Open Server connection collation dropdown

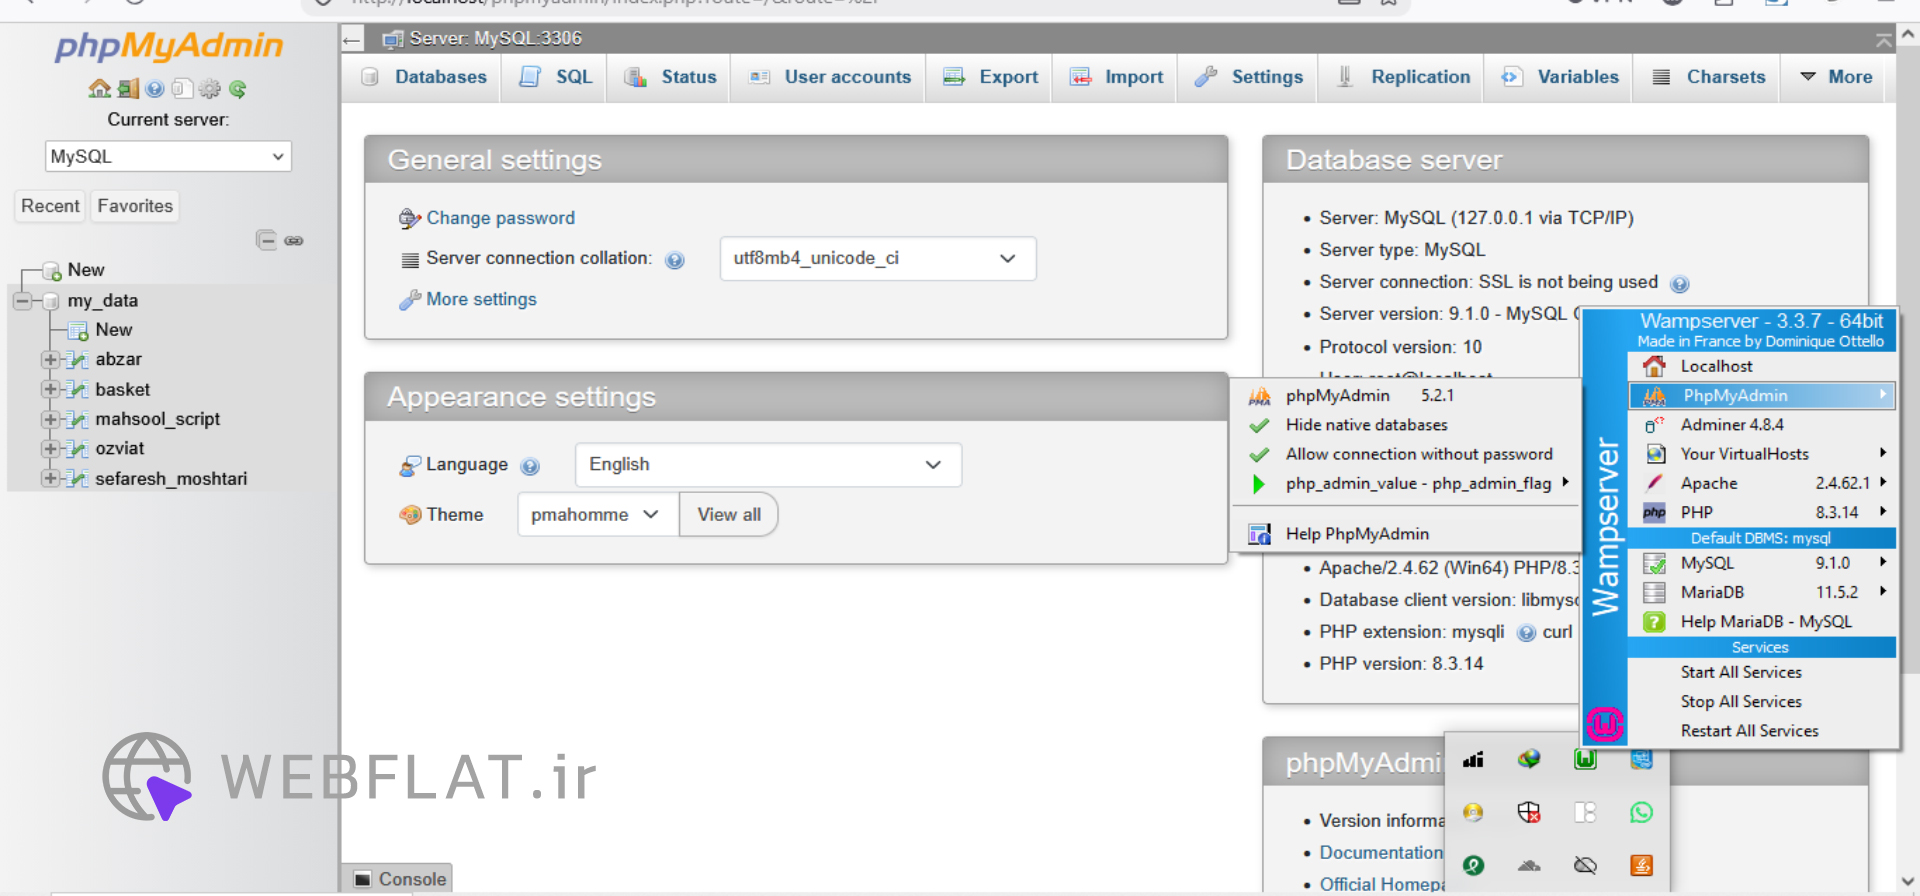[878, 259]
